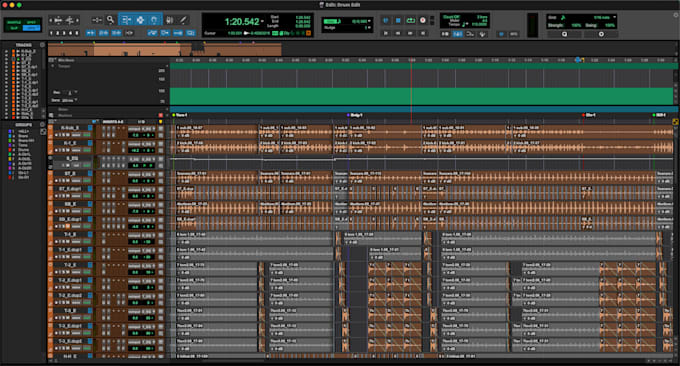Image resolution: width=680 pixels, height=366 pixels.
Task: Enable Shuffle edit mode
Action: pyautogui.click(x=14, y=22)
